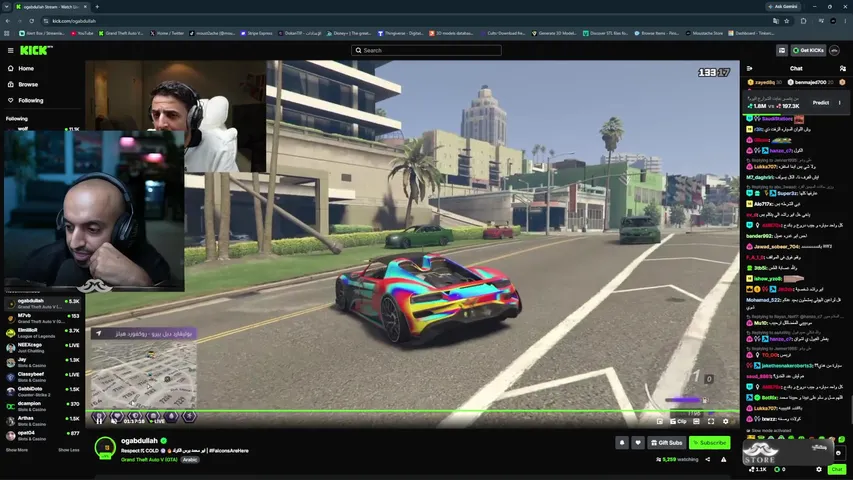Open chat settings gear

pos(819,469)
